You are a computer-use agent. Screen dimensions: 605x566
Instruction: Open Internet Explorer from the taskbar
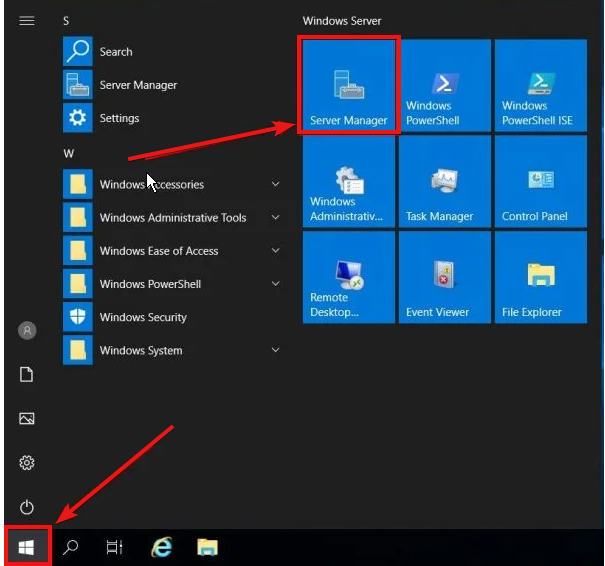161,547
